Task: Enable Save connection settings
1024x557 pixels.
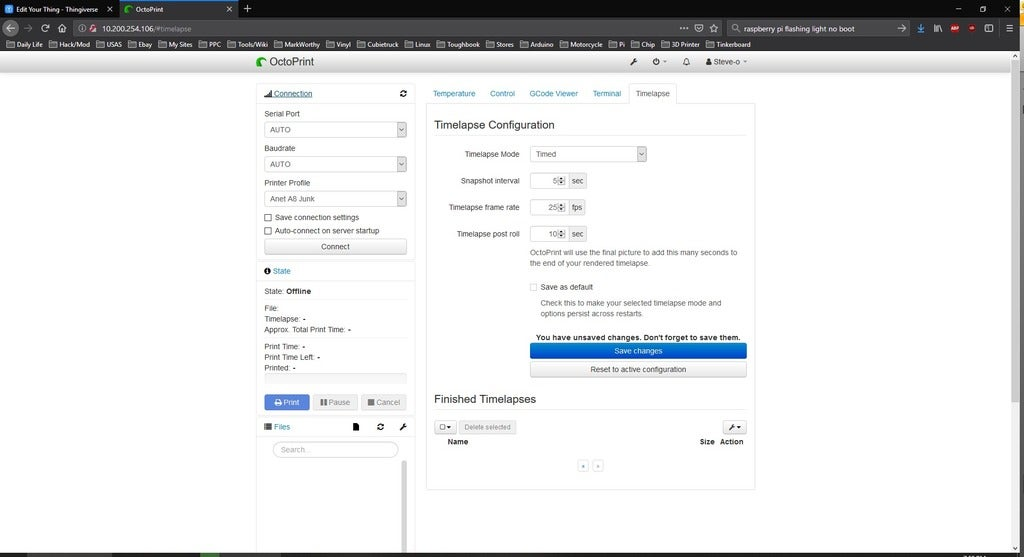Action: [x=268, y=217]
